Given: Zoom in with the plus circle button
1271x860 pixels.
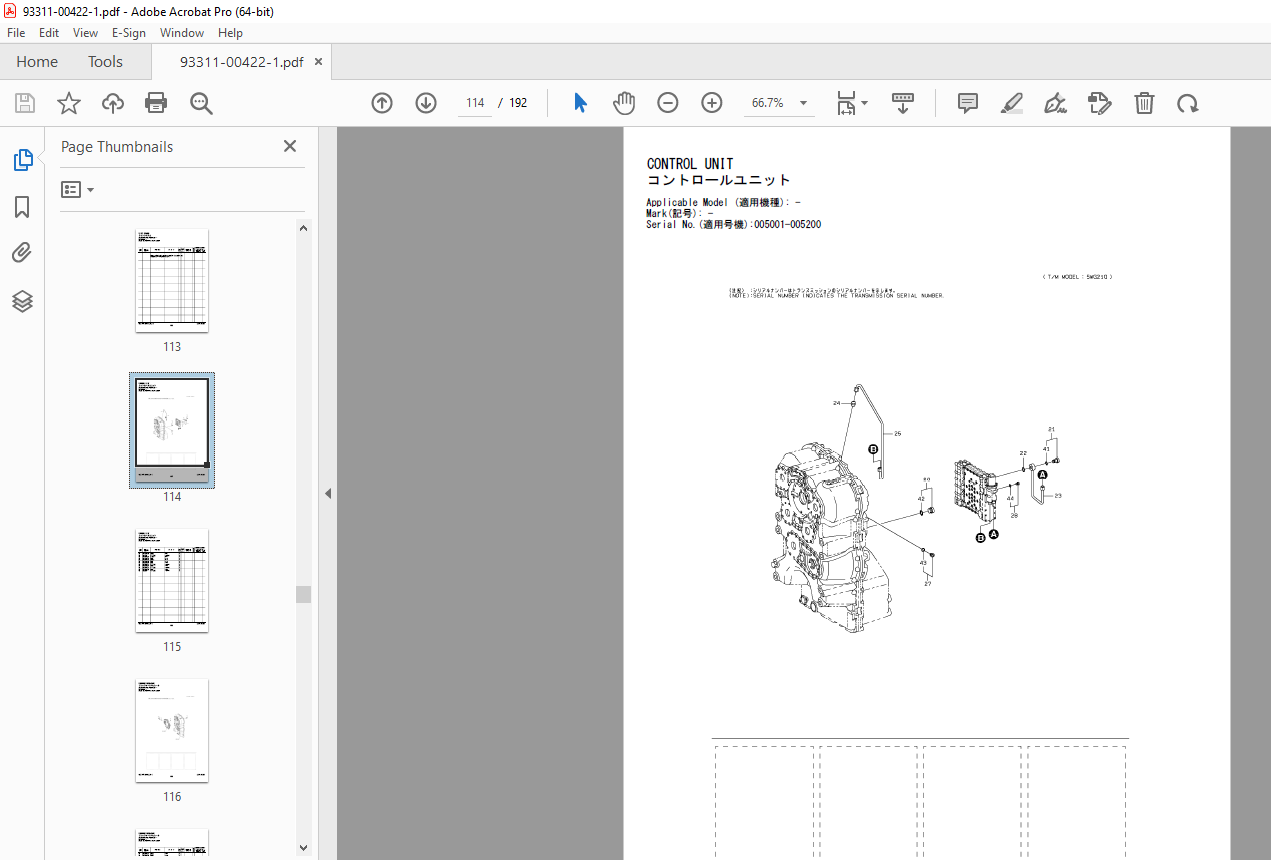Looking at the screenshot, I should pos(712,103).
